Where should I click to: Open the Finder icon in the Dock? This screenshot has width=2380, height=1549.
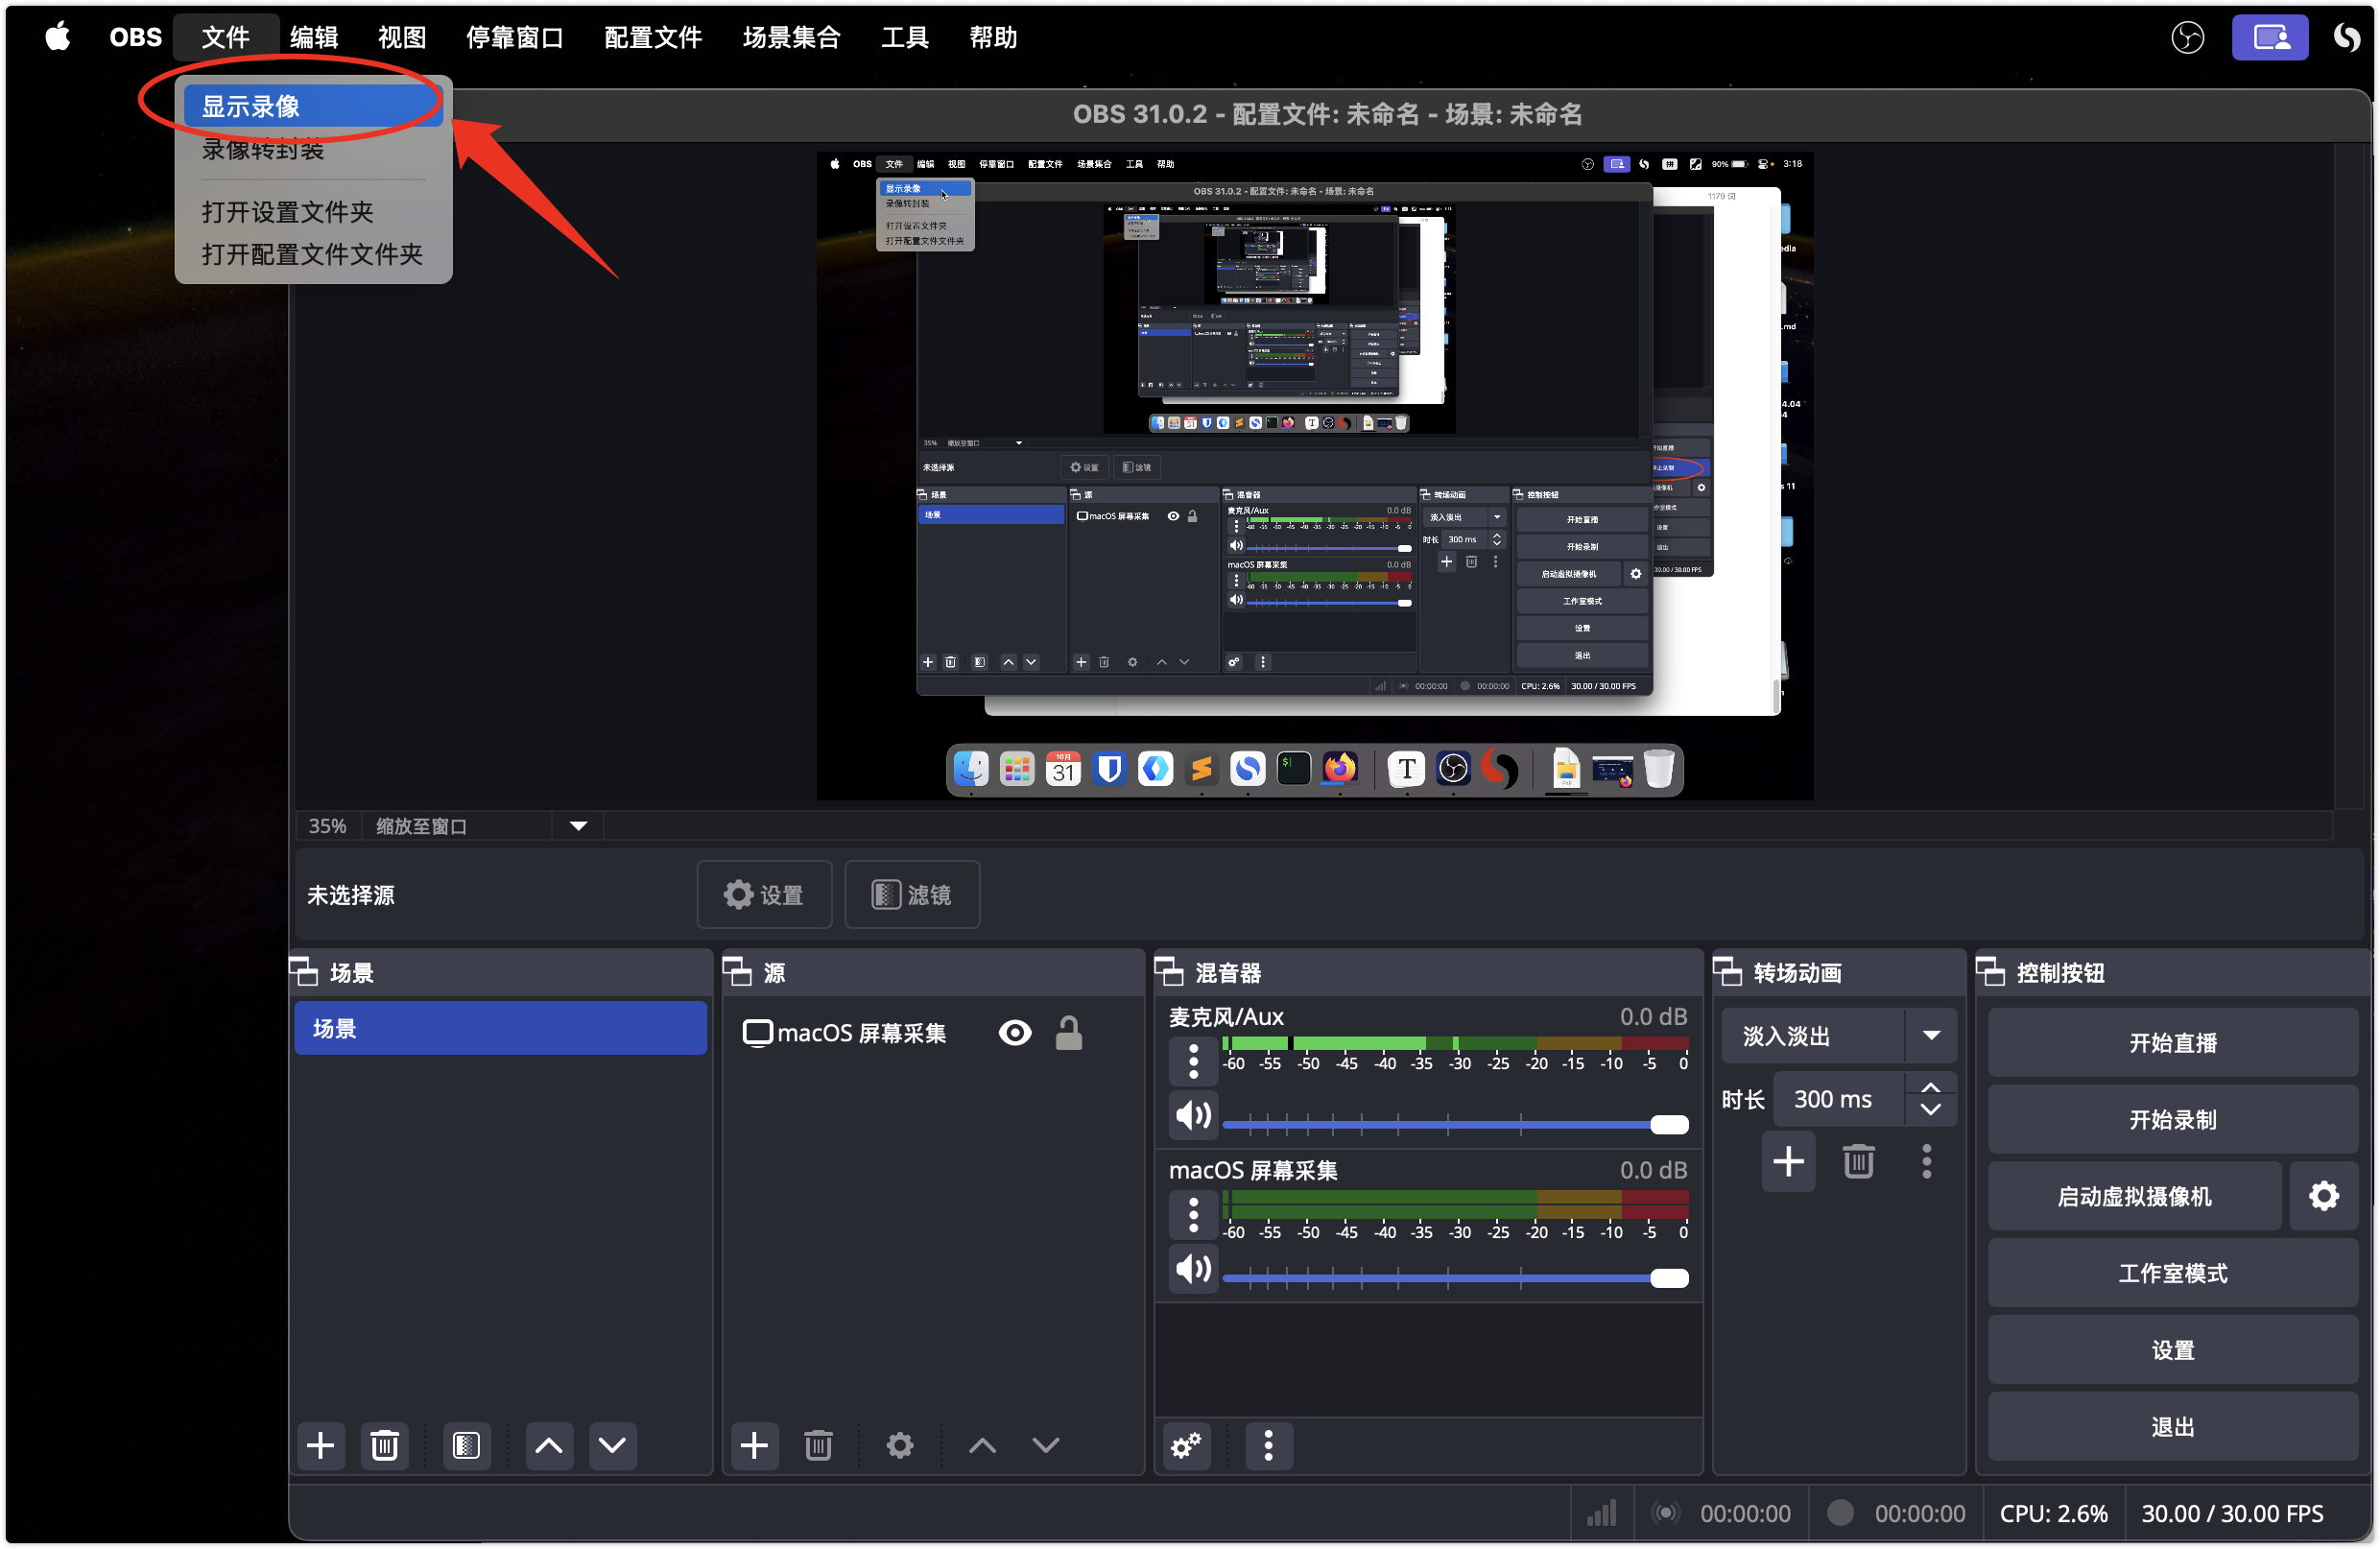(x=970, y=769)
